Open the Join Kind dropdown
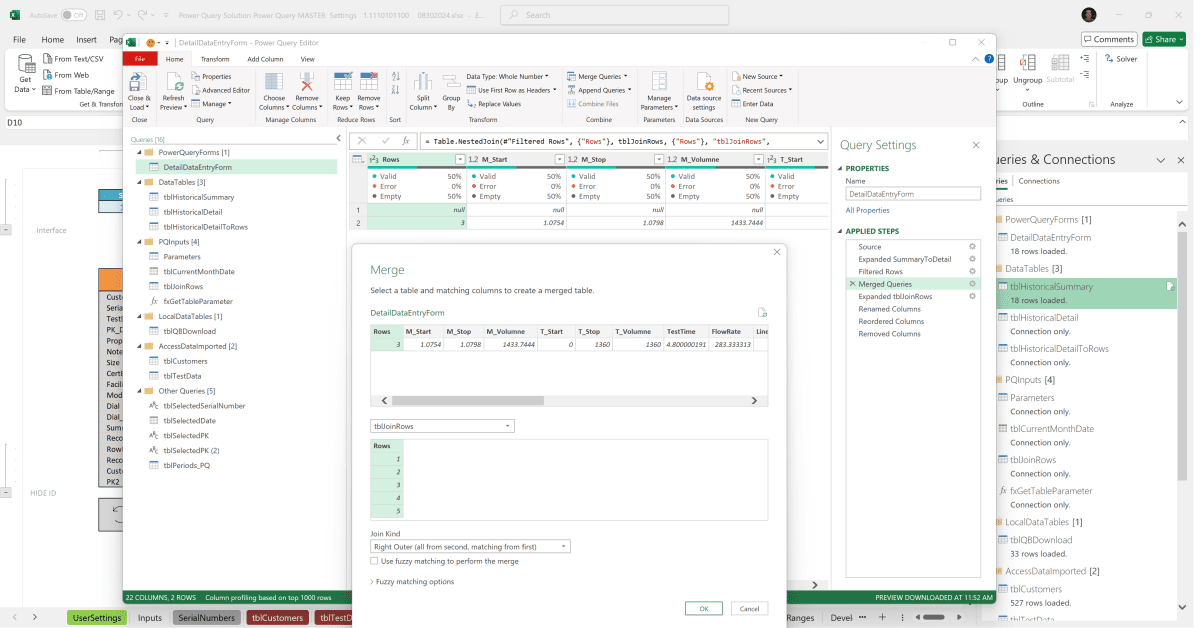Screen dimensions: 1200x628 (468, 546)
